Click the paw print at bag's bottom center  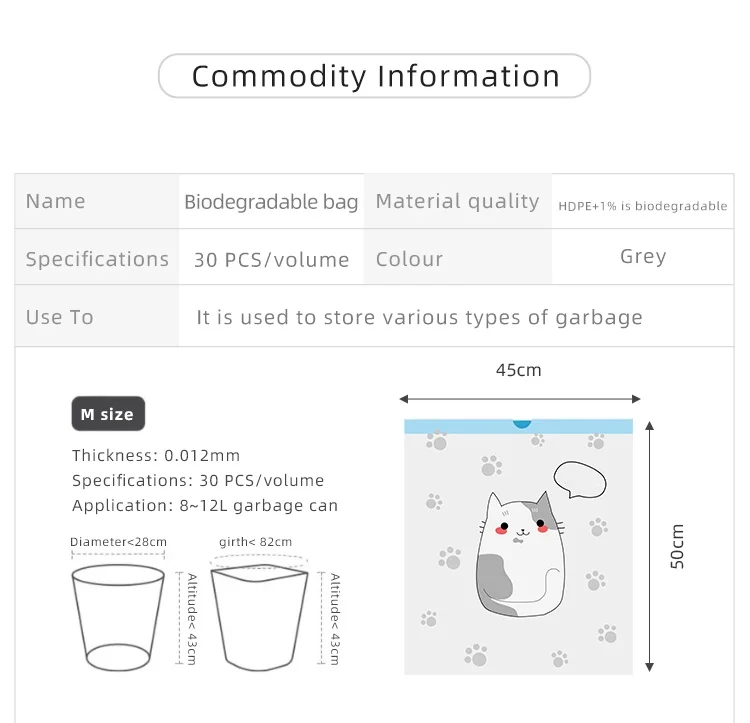(476, 655)
